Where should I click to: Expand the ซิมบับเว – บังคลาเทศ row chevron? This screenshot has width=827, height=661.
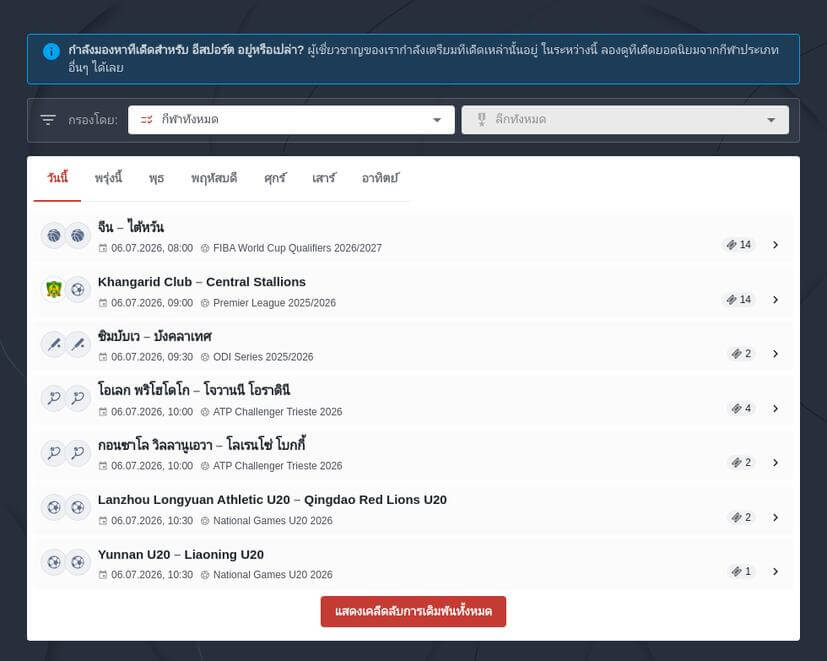775,353
